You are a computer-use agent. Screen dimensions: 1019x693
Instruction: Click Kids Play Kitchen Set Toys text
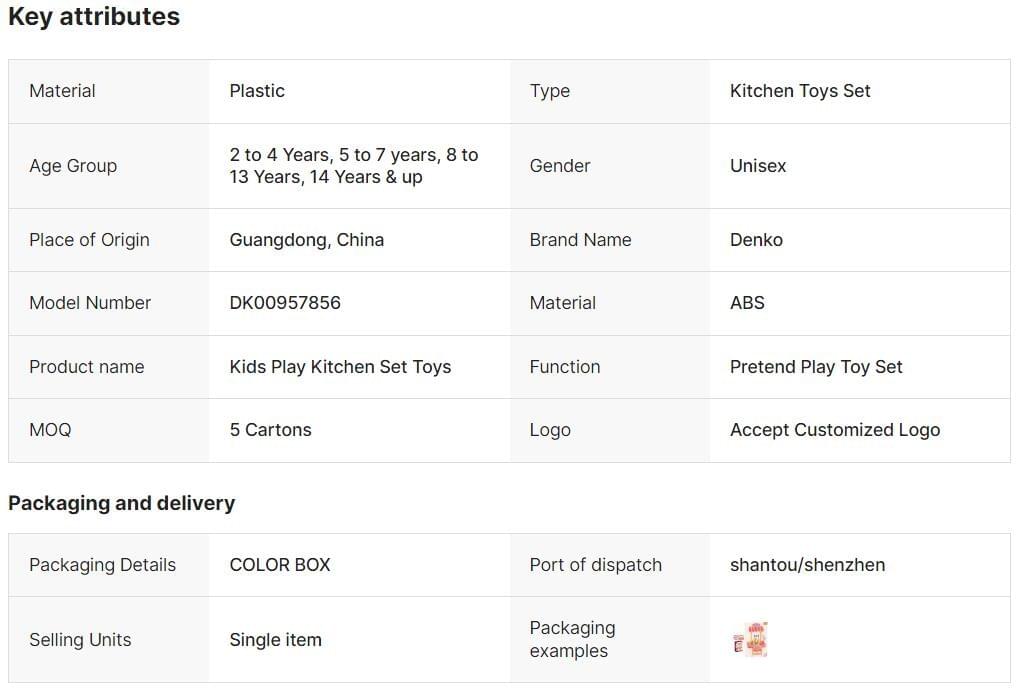coord(340,367)
